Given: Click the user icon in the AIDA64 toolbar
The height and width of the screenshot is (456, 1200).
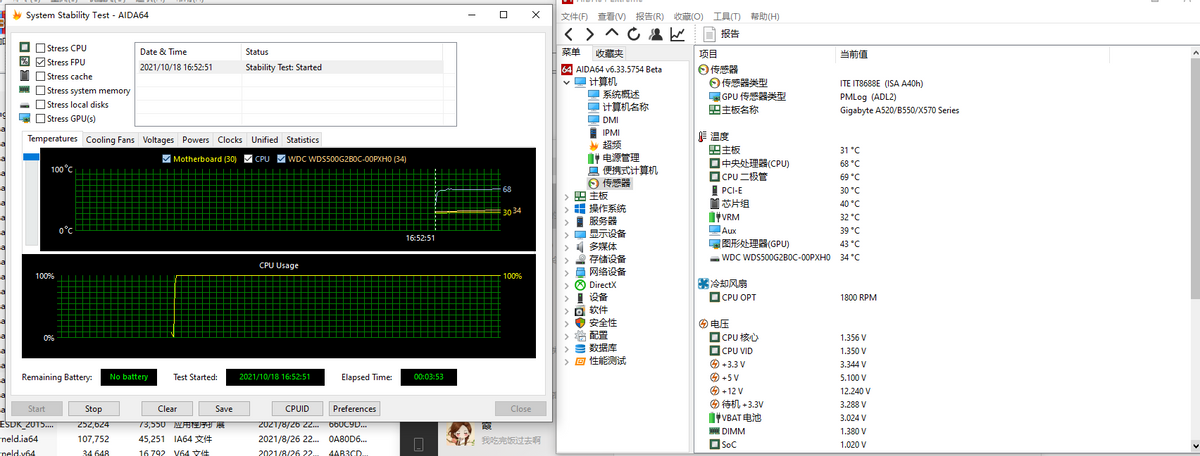Looking at the screenshot, I should pyautogui.click(x=655, y=34).
